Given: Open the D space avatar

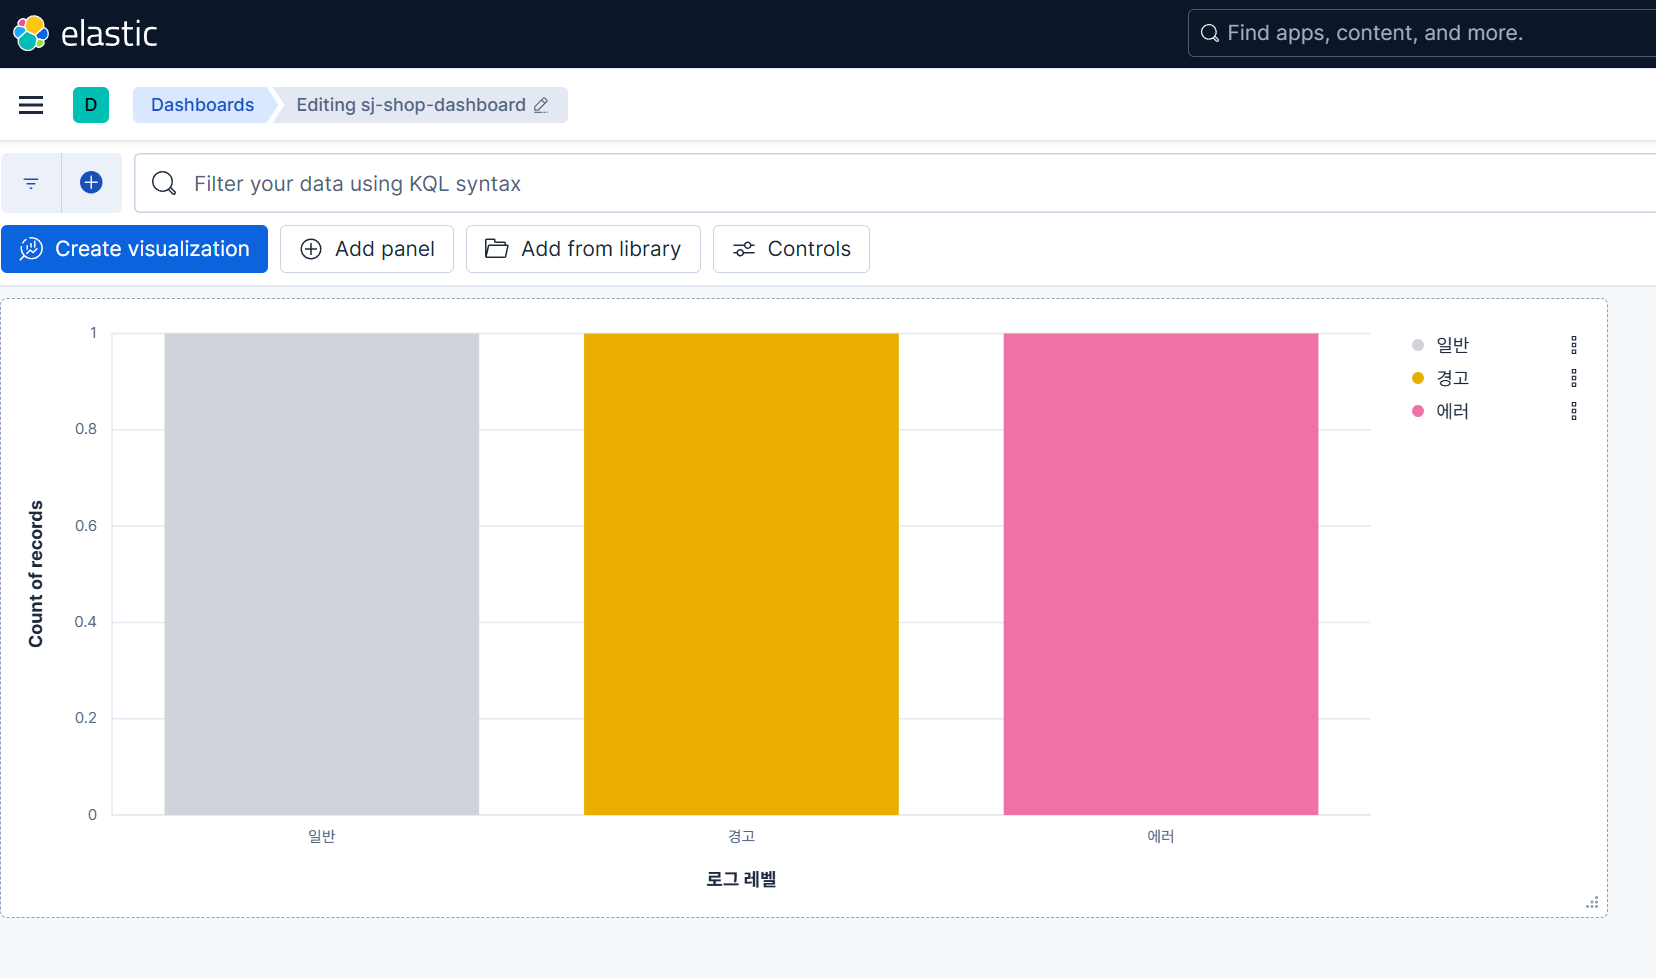Looking at the screenshot, I should [x=91, y=105].
